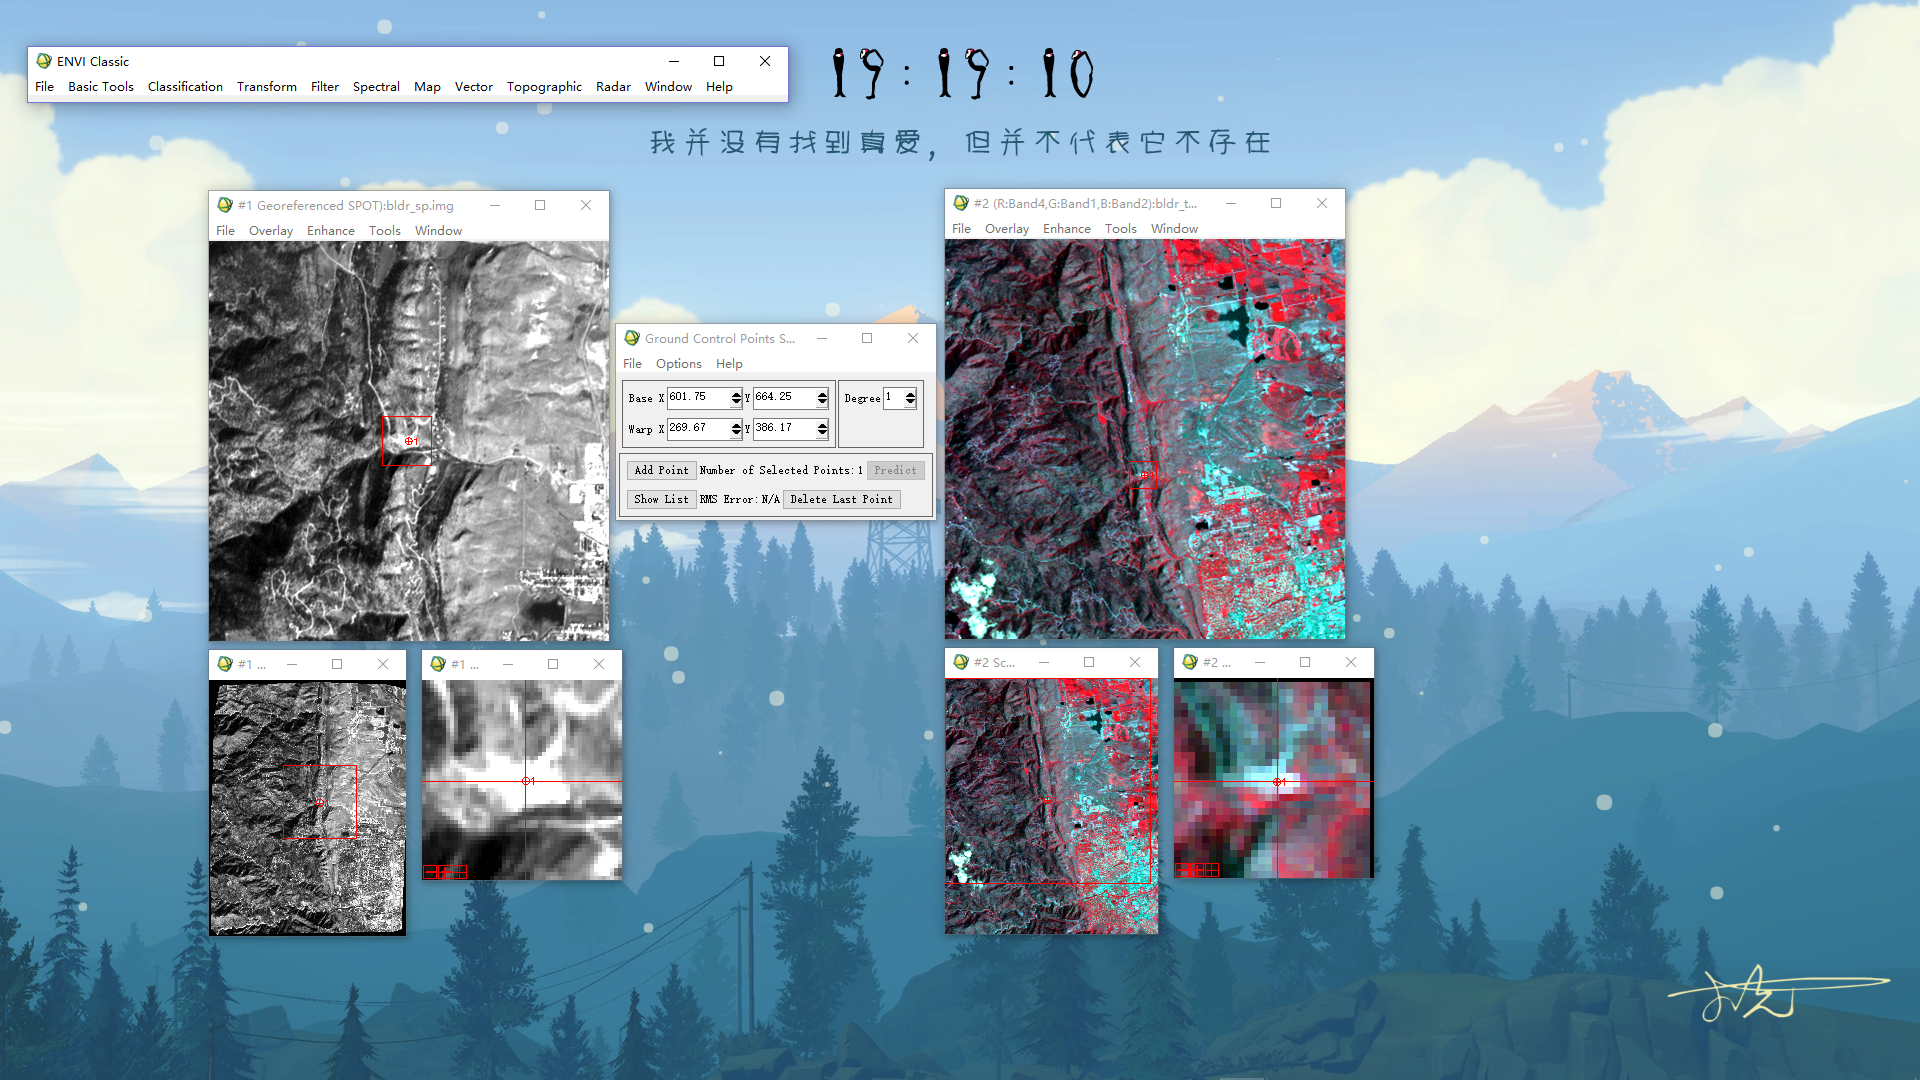Open Window menu of the #2 Band4 display
This screenshot has width=1920, height=1080.
[1174, 229]
